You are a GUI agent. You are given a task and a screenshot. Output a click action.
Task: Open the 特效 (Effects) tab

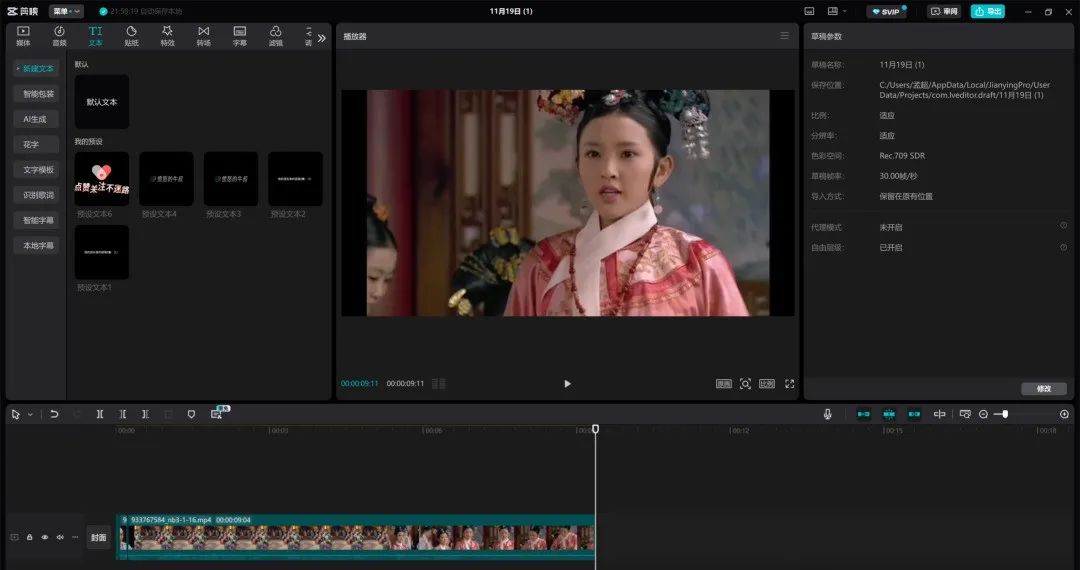(x=167, y=36)
